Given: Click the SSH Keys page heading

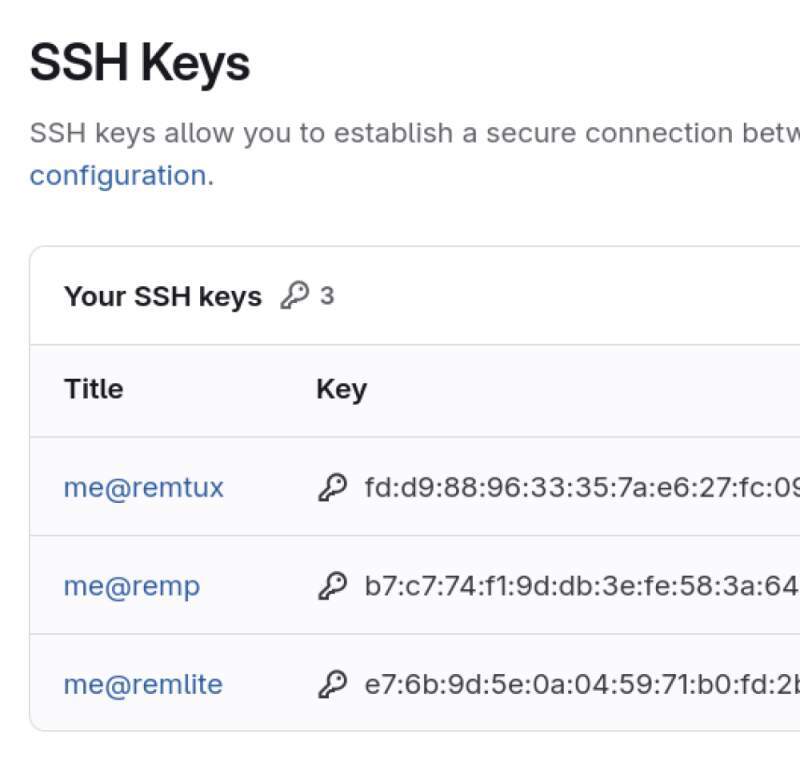Looking at the screenshot, I should (x=139, y=64).
